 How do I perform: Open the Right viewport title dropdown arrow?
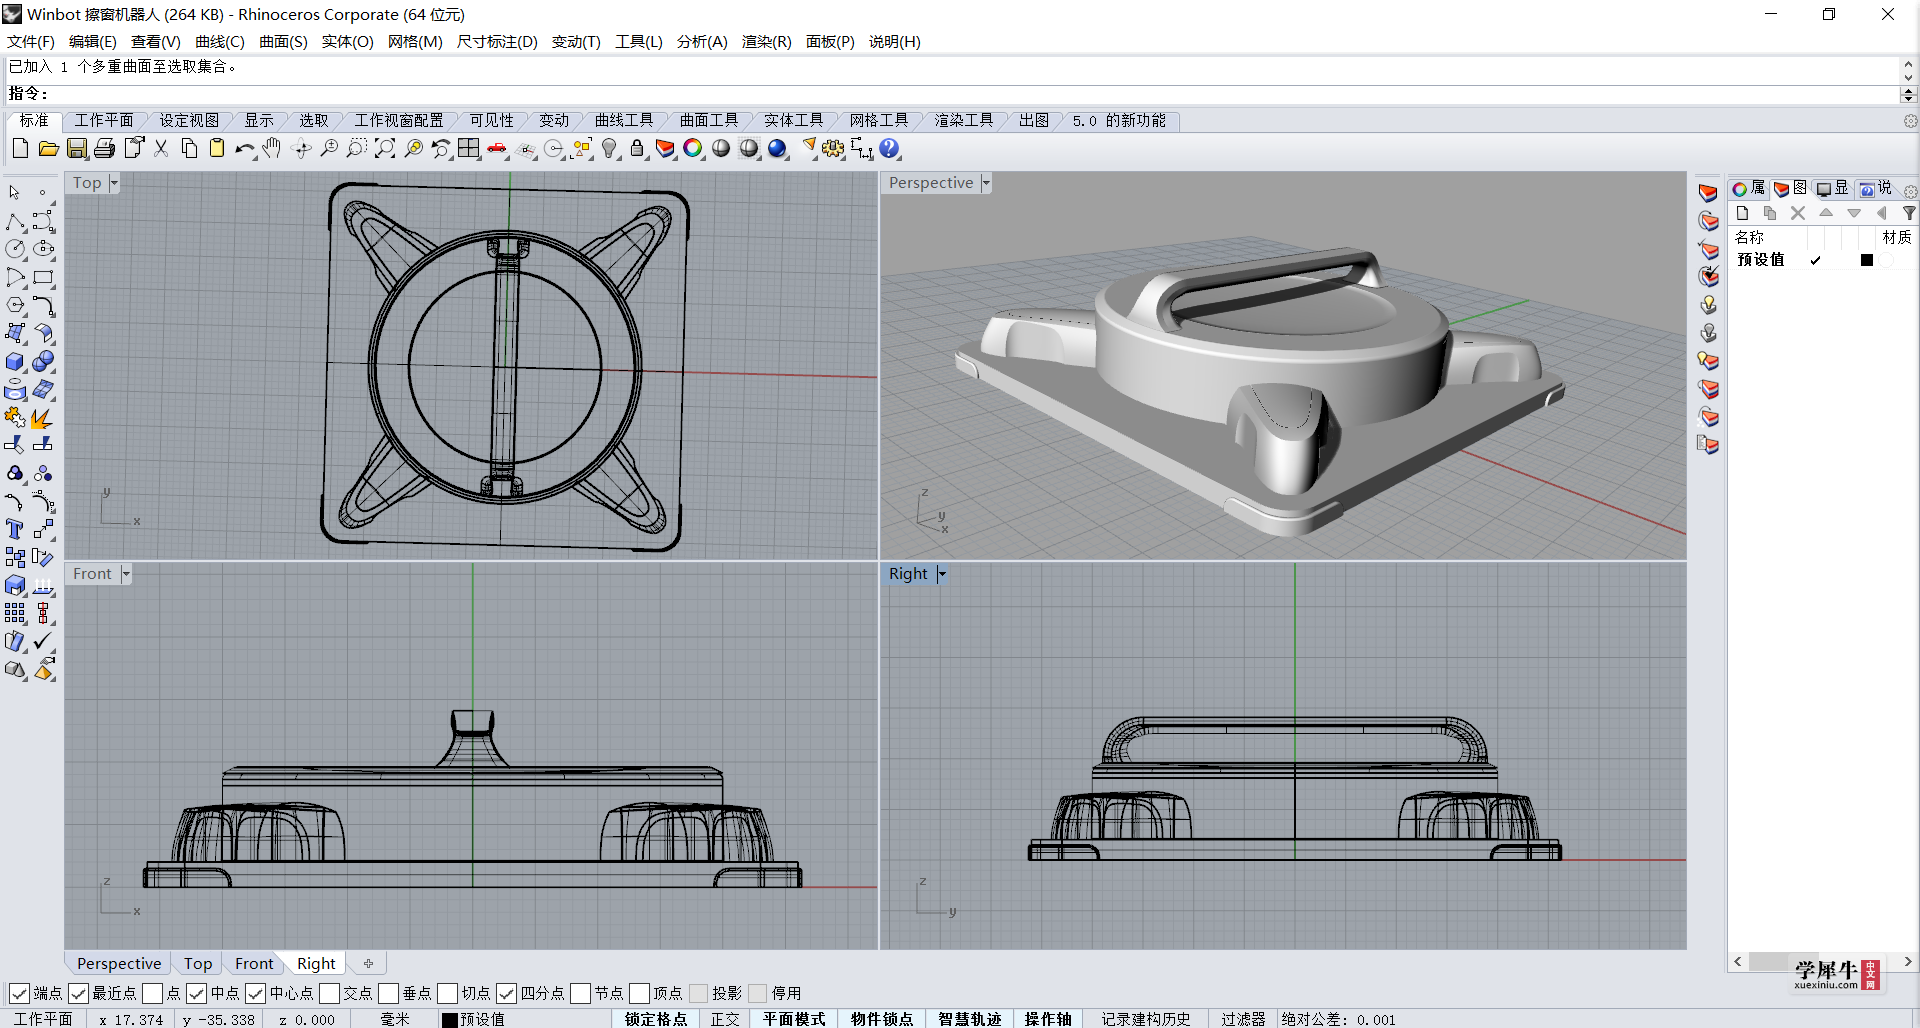(941, 574)
